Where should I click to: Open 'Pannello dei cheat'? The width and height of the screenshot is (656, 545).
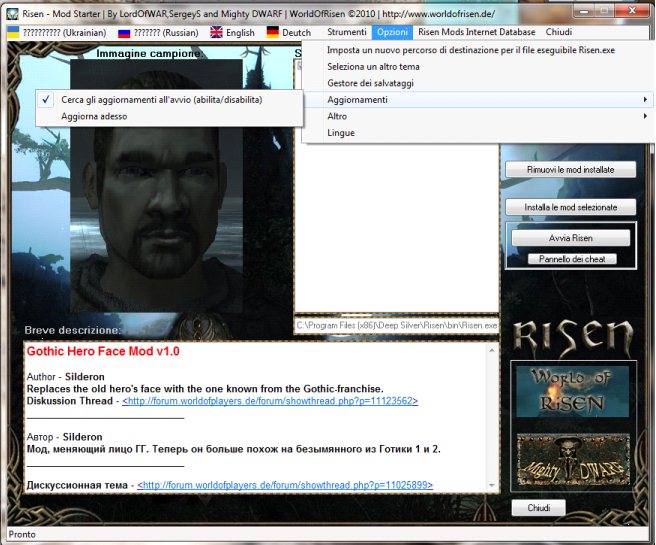click(572, 259)
